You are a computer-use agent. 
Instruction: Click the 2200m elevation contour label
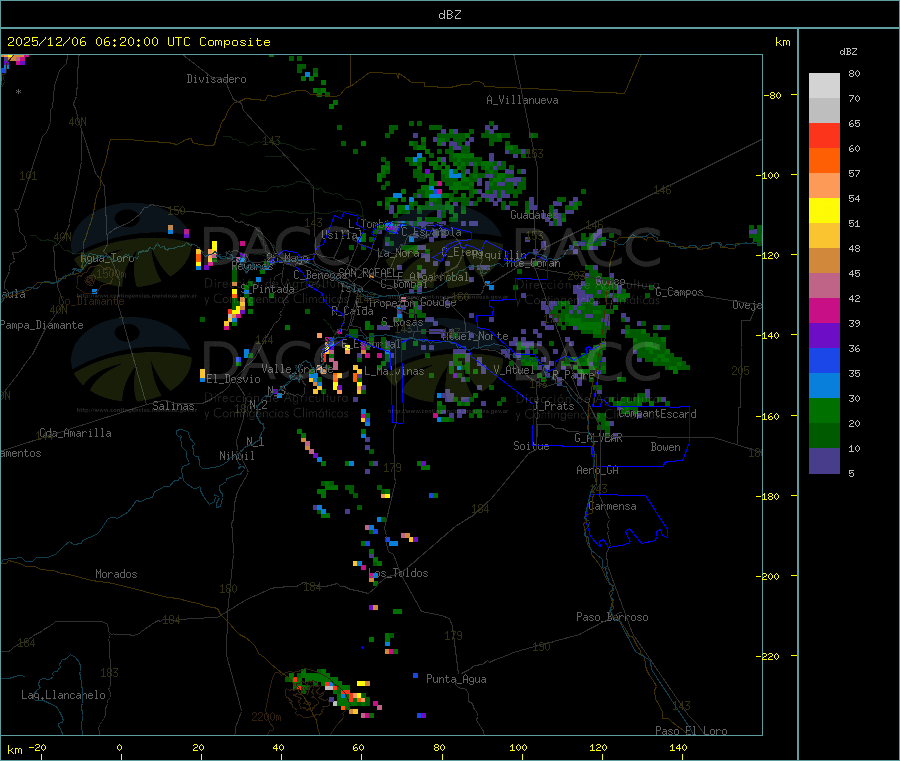click(266, 717)
